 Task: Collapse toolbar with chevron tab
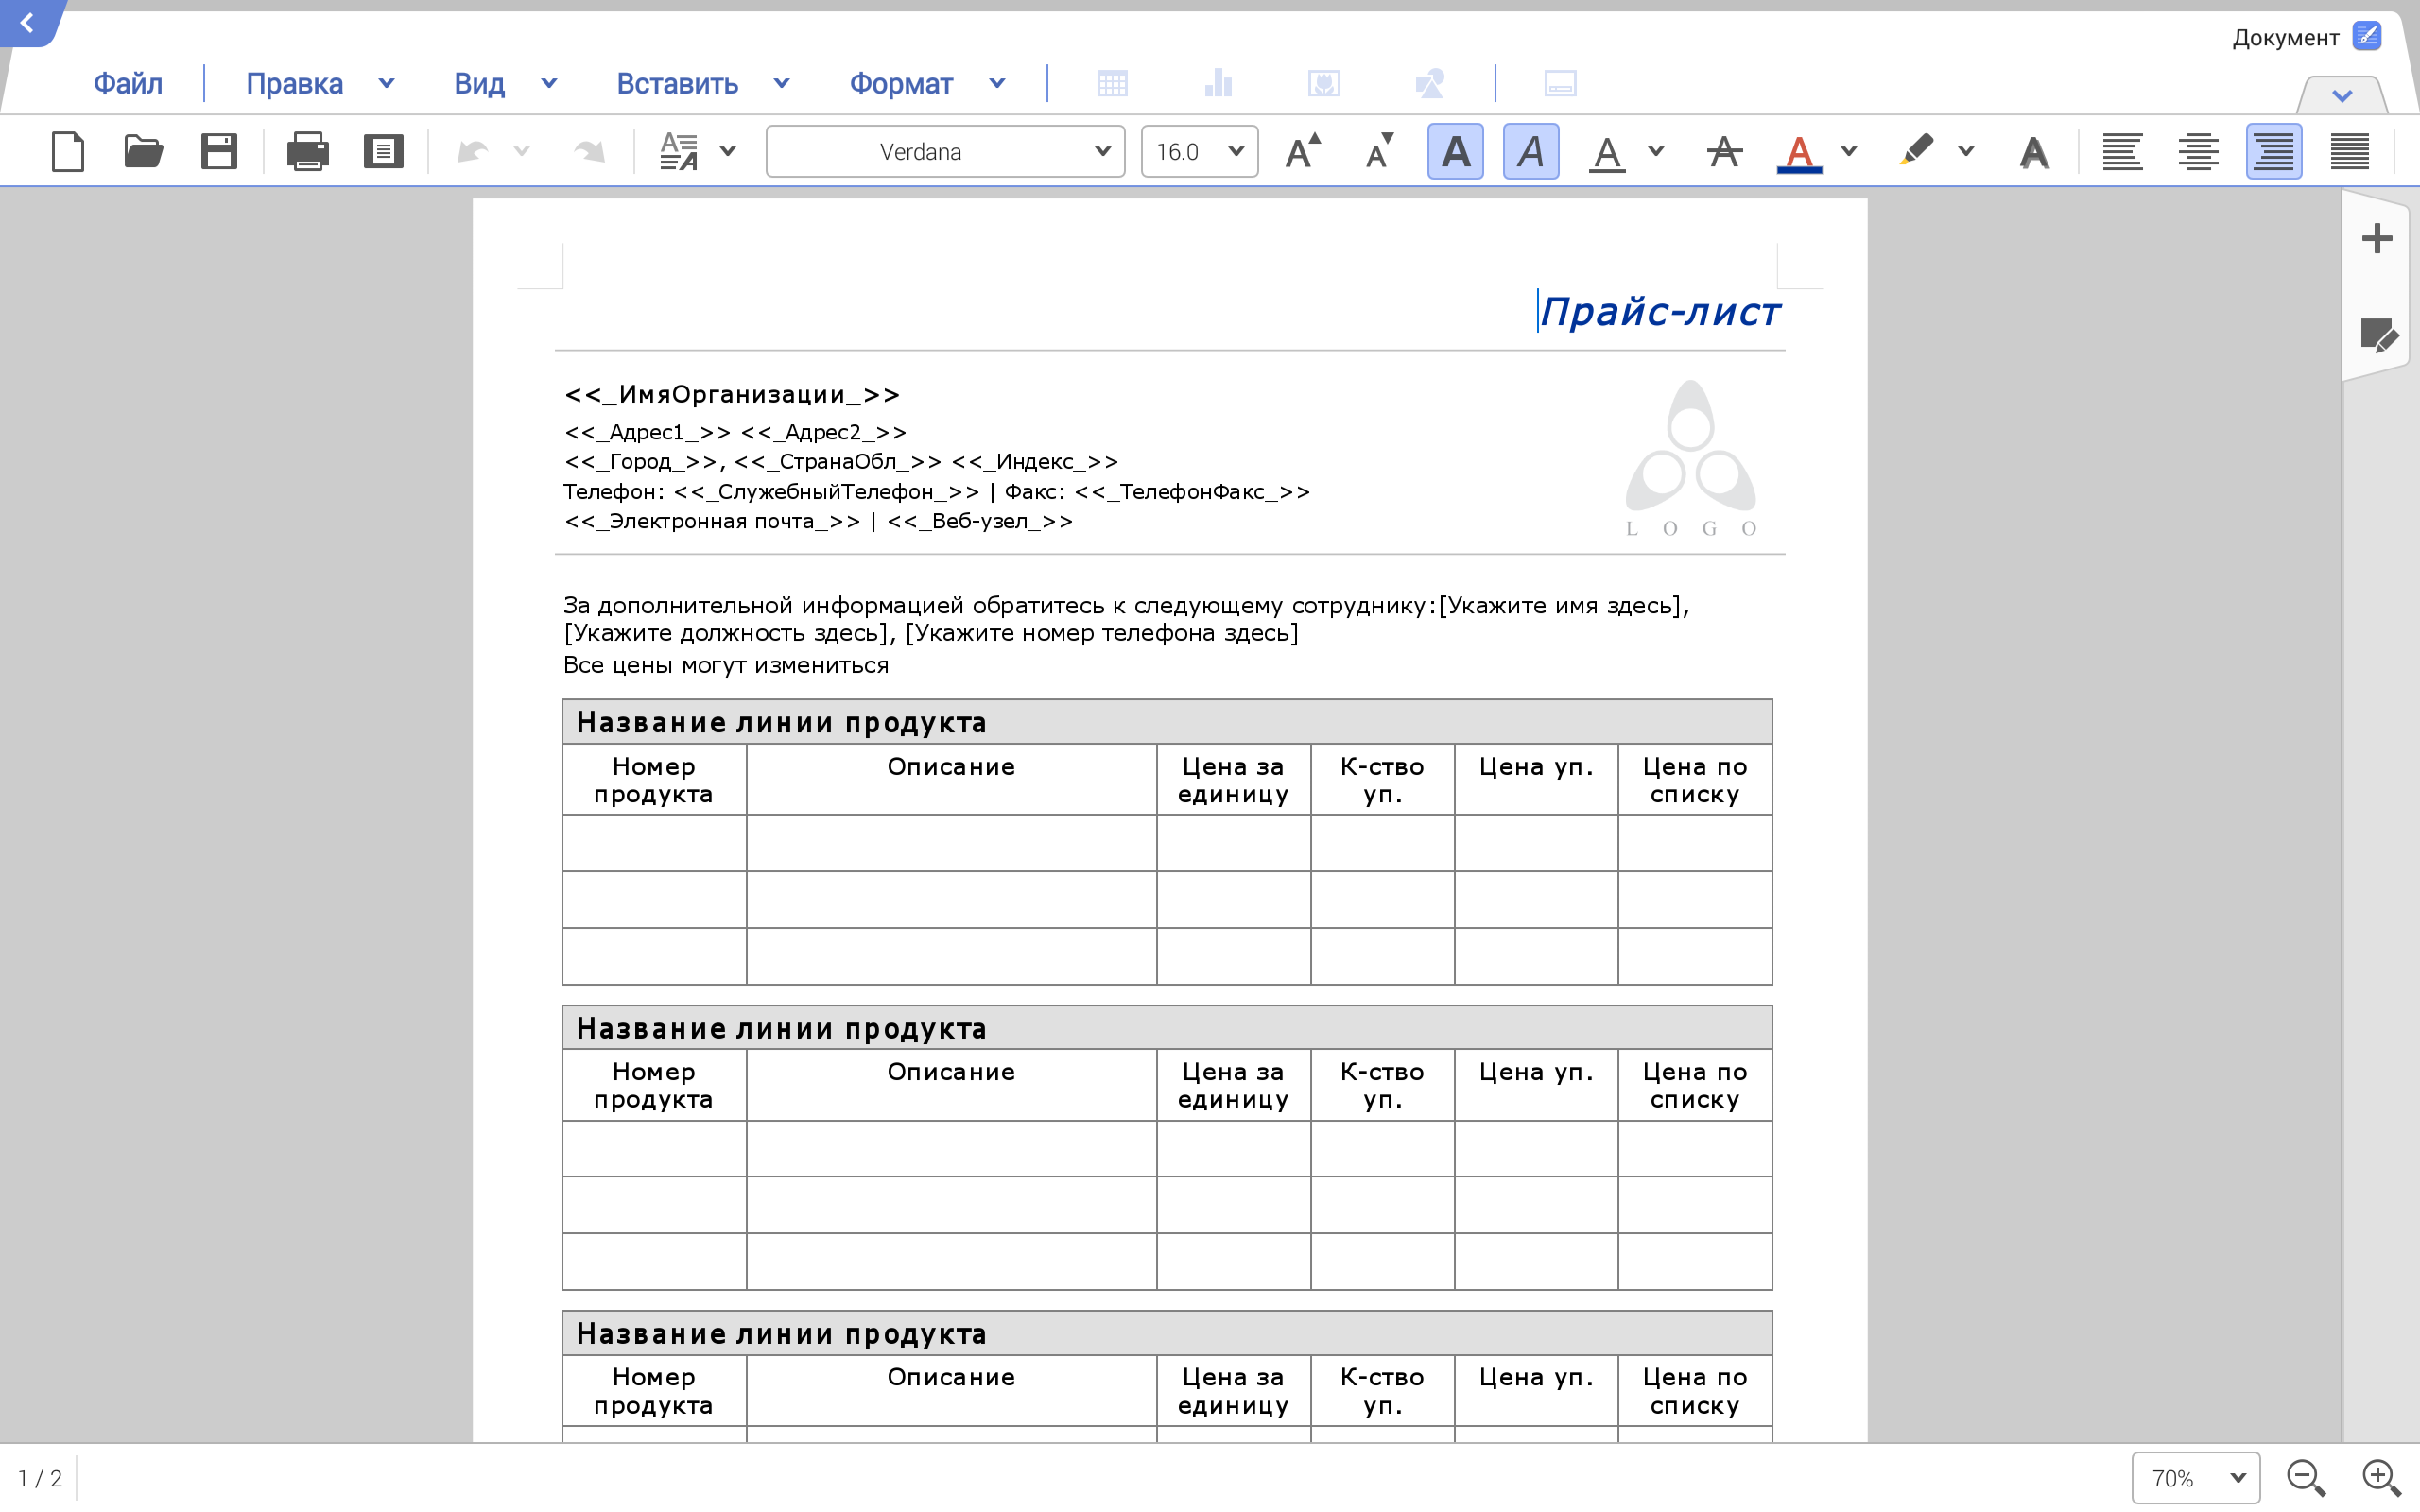[x=2342, y=96]
